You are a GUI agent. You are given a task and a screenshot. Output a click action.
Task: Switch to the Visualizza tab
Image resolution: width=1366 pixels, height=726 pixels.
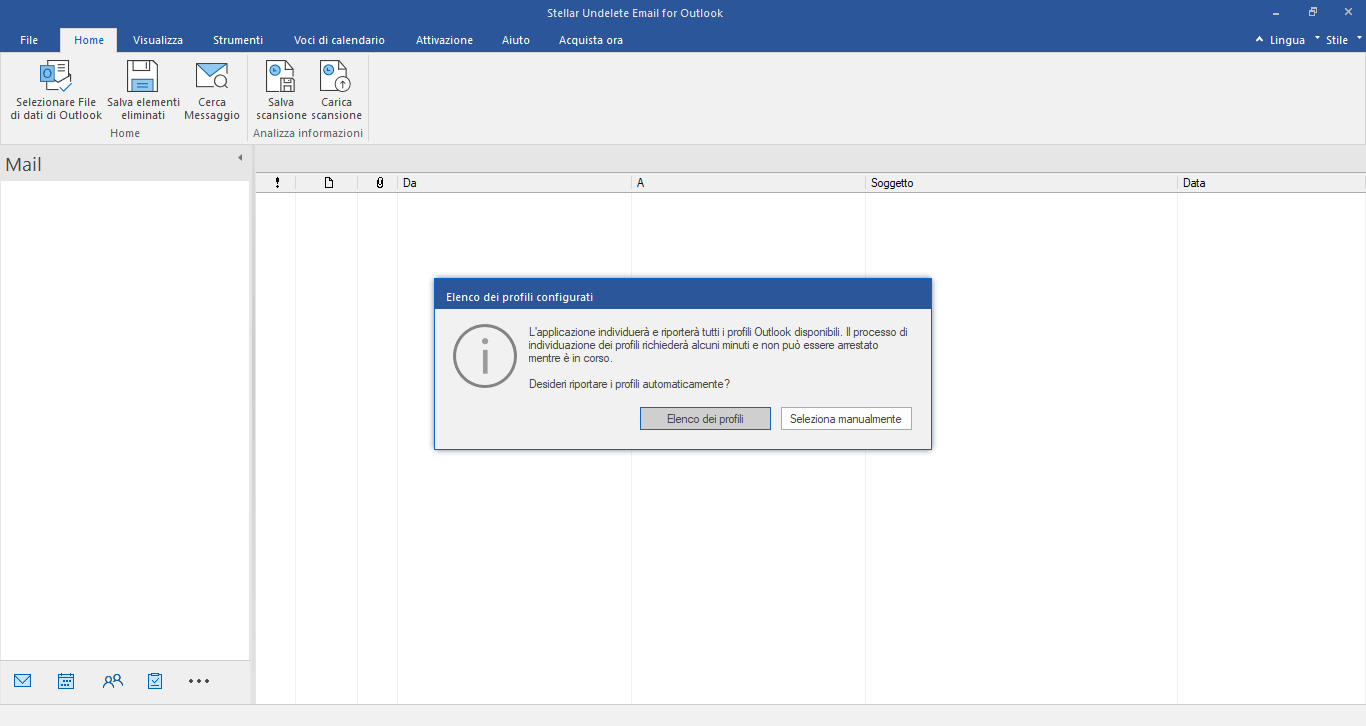click(158, 40)
